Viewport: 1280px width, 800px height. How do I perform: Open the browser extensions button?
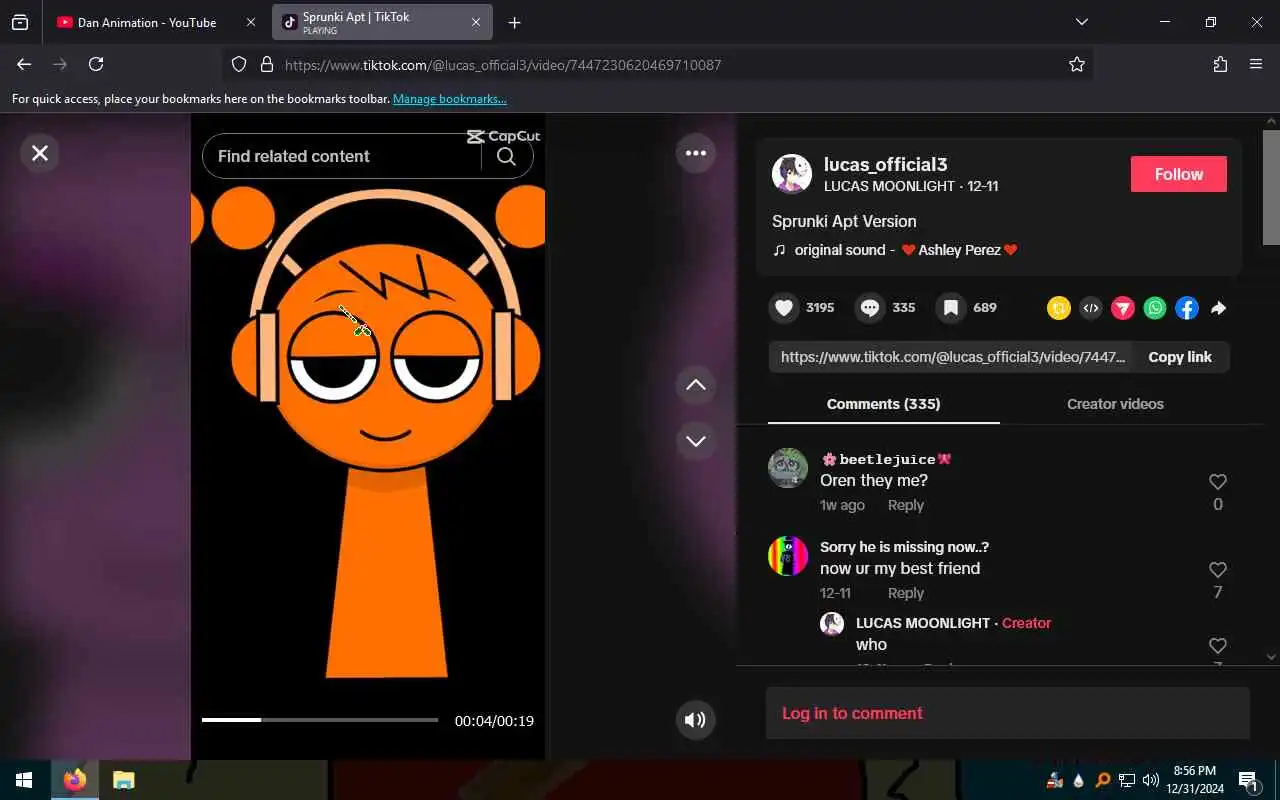1220,64
